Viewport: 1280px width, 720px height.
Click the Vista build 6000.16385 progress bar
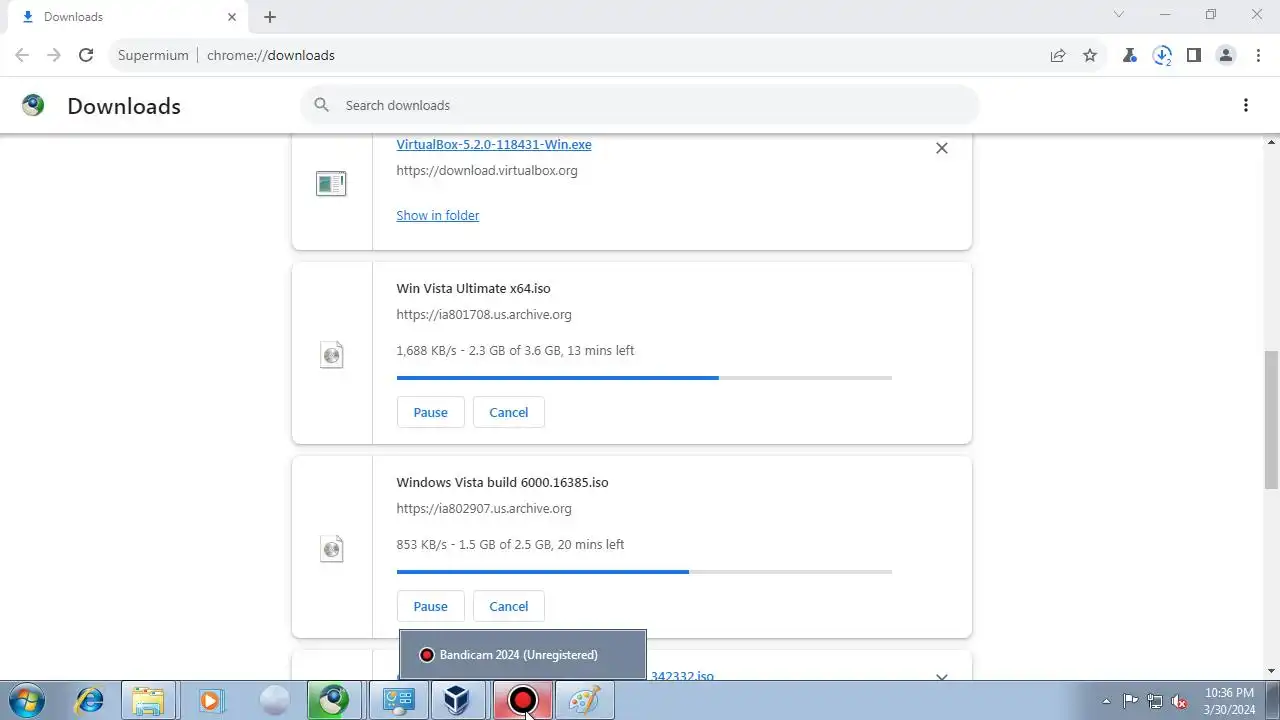click(644, 572)
